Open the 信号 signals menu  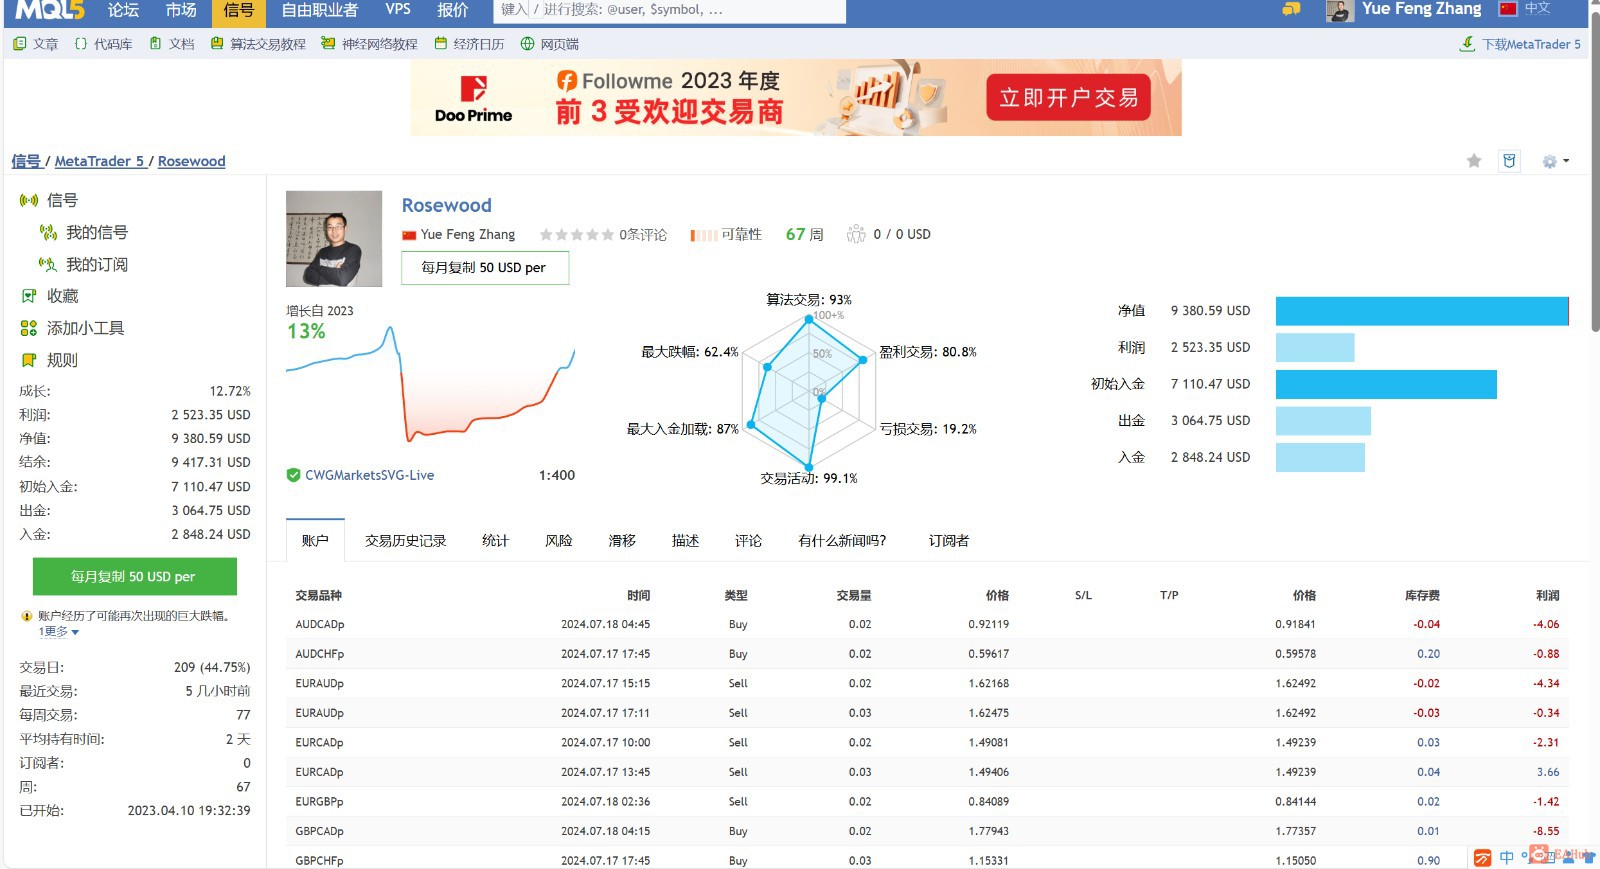(239, 11)
